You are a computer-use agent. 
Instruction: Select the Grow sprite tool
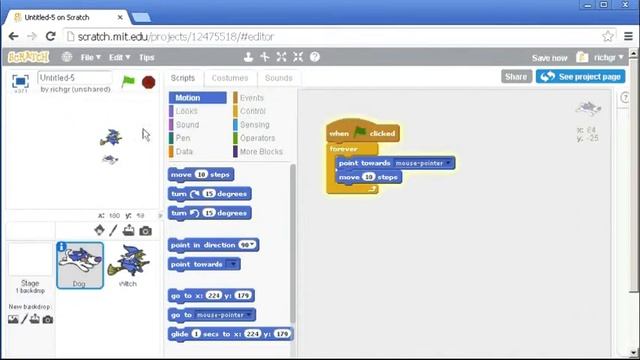click(x=282, y=57)
